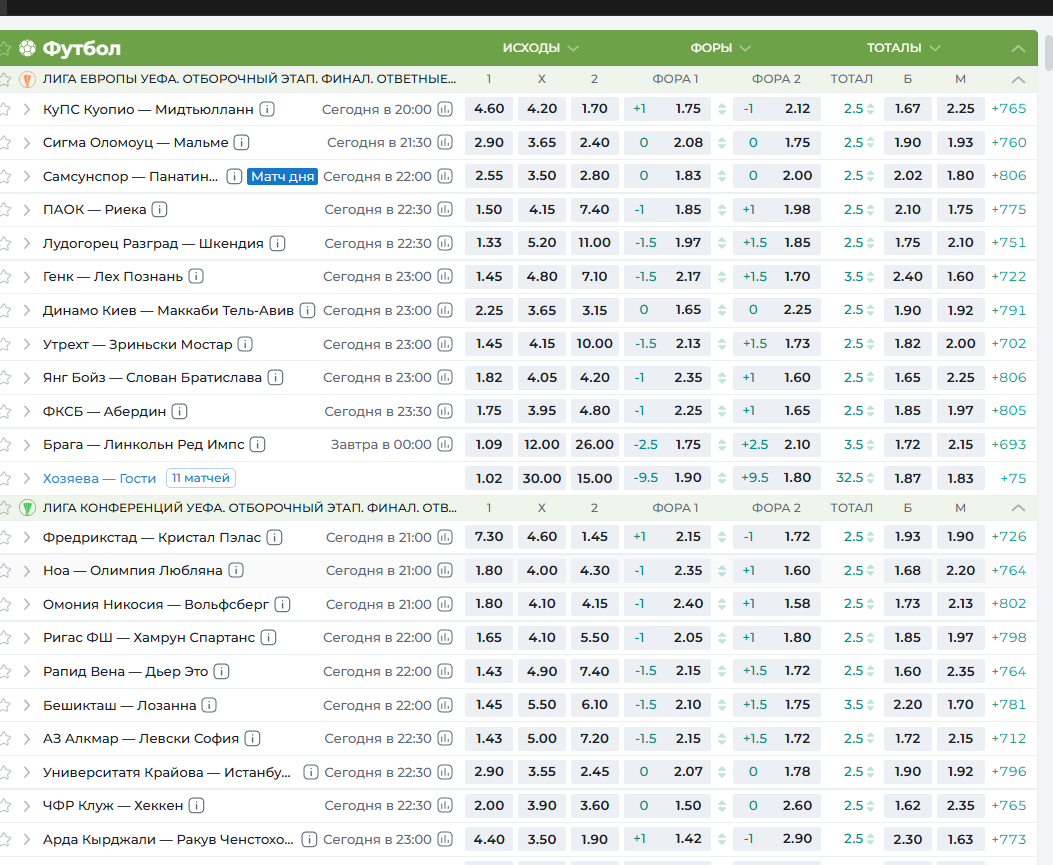This screenshot has height=865, width=1053.
Task: Open statistics chart for Генк — Лех Познань
Action: coord(445,277)
